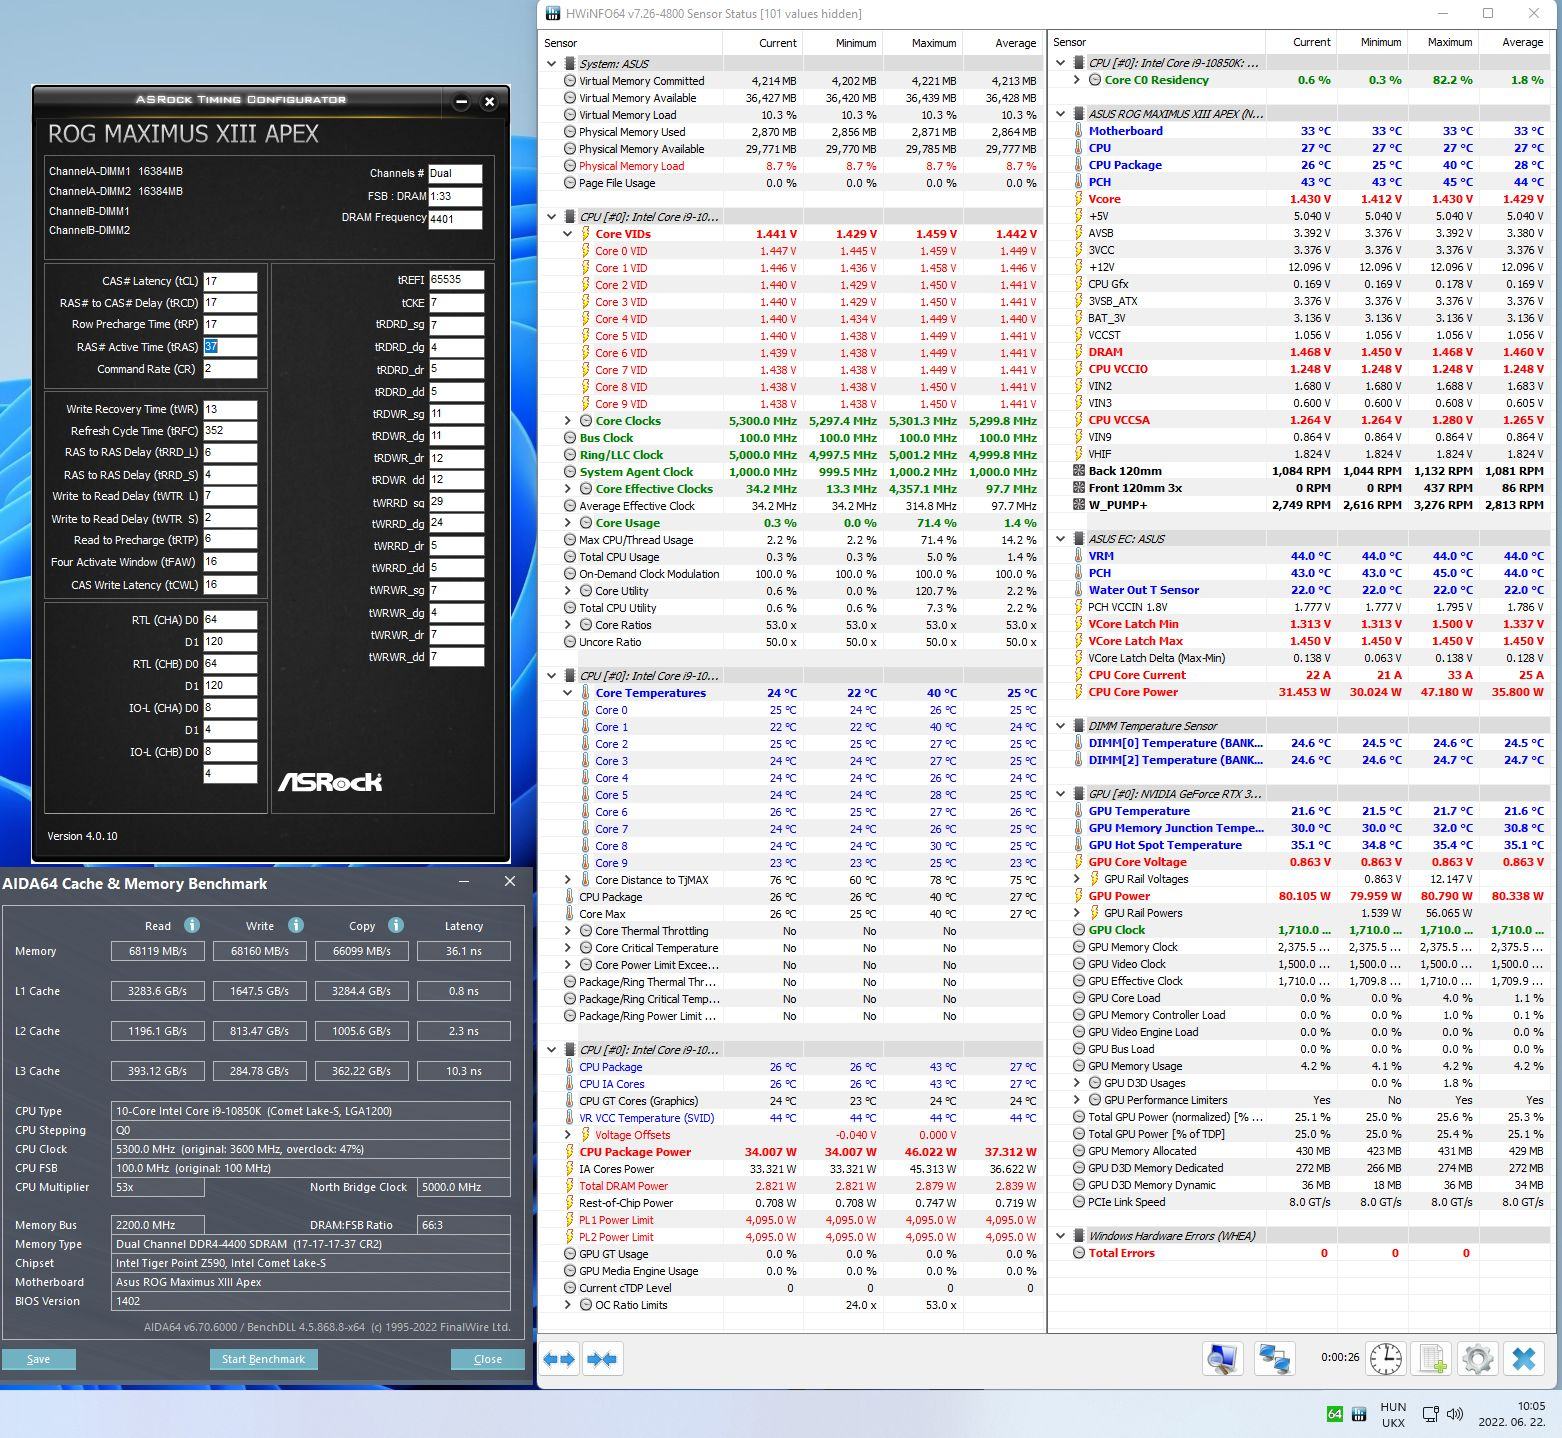Click the blue X icon in HWiNFO toolbar

tap(1524, 1358)
